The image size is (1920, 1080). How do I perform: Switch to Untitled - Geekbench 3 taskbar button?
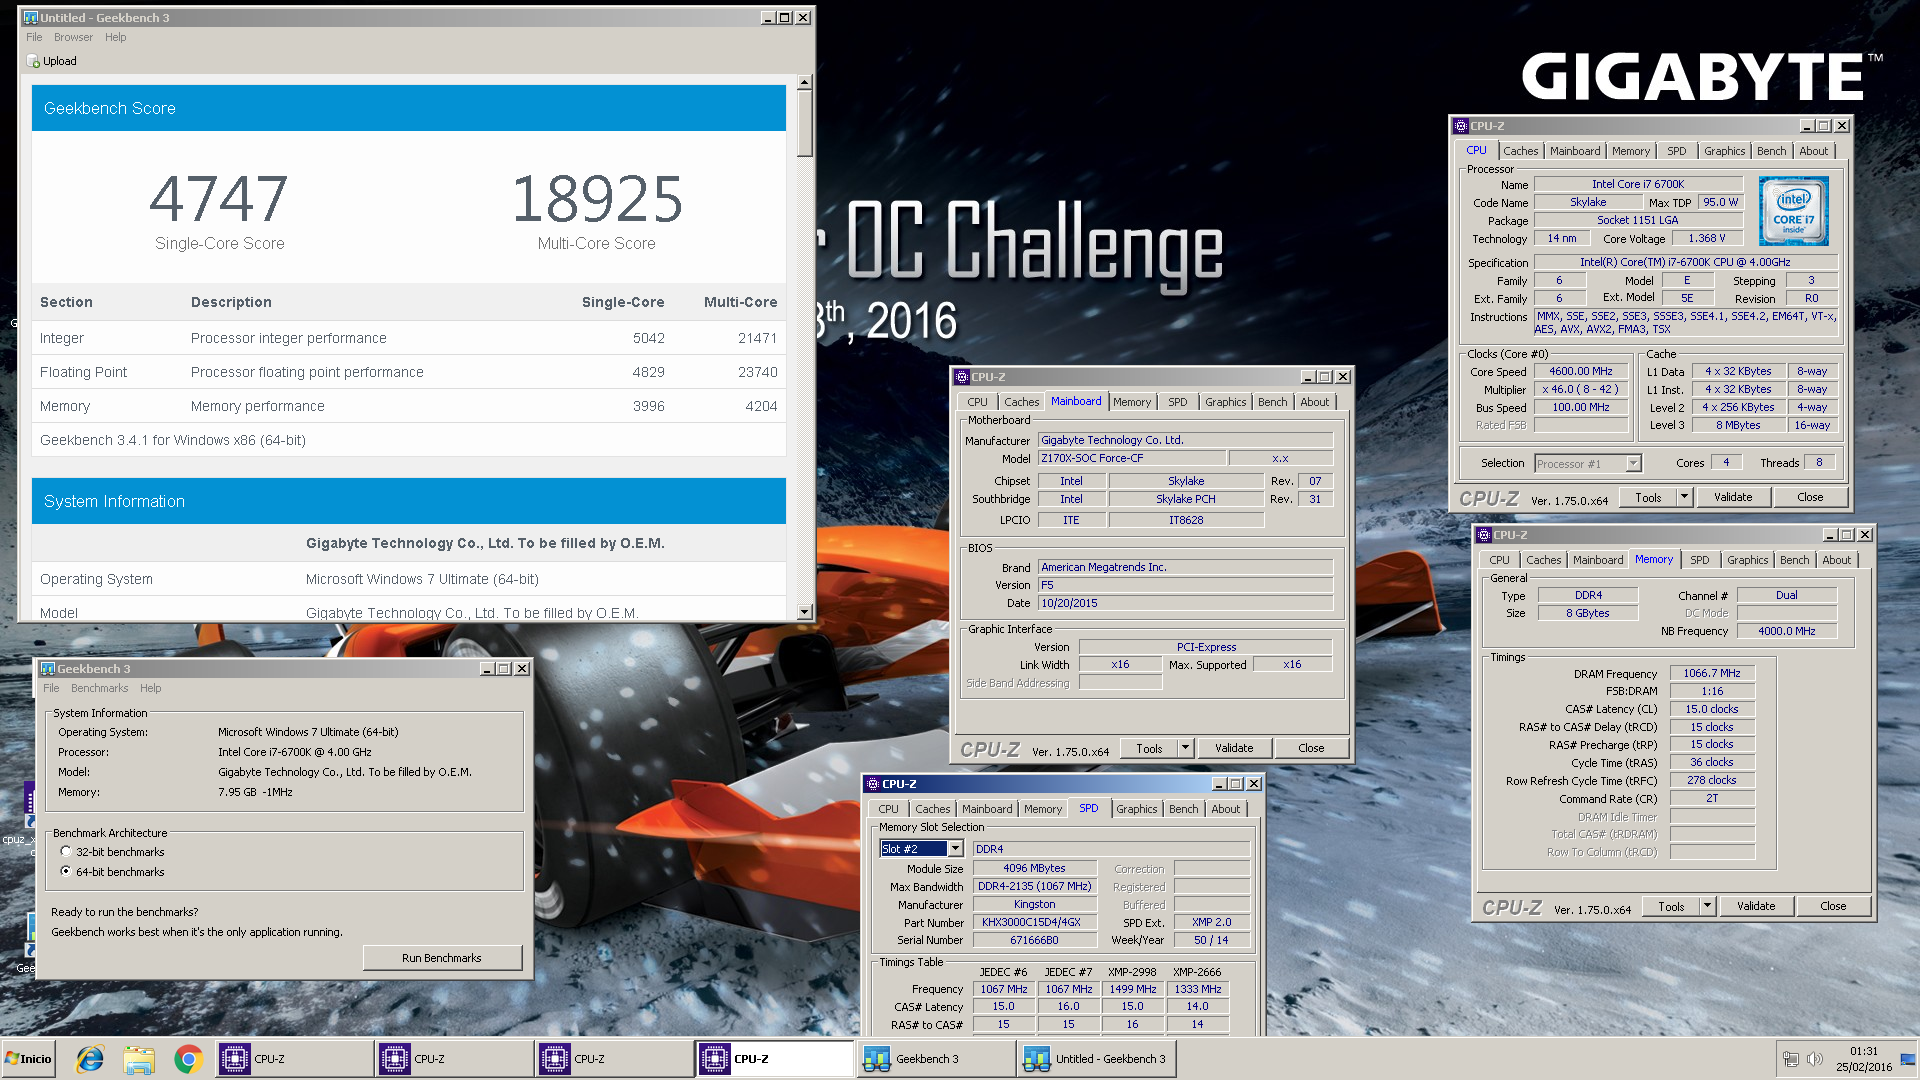(x=1096, y=1059)
